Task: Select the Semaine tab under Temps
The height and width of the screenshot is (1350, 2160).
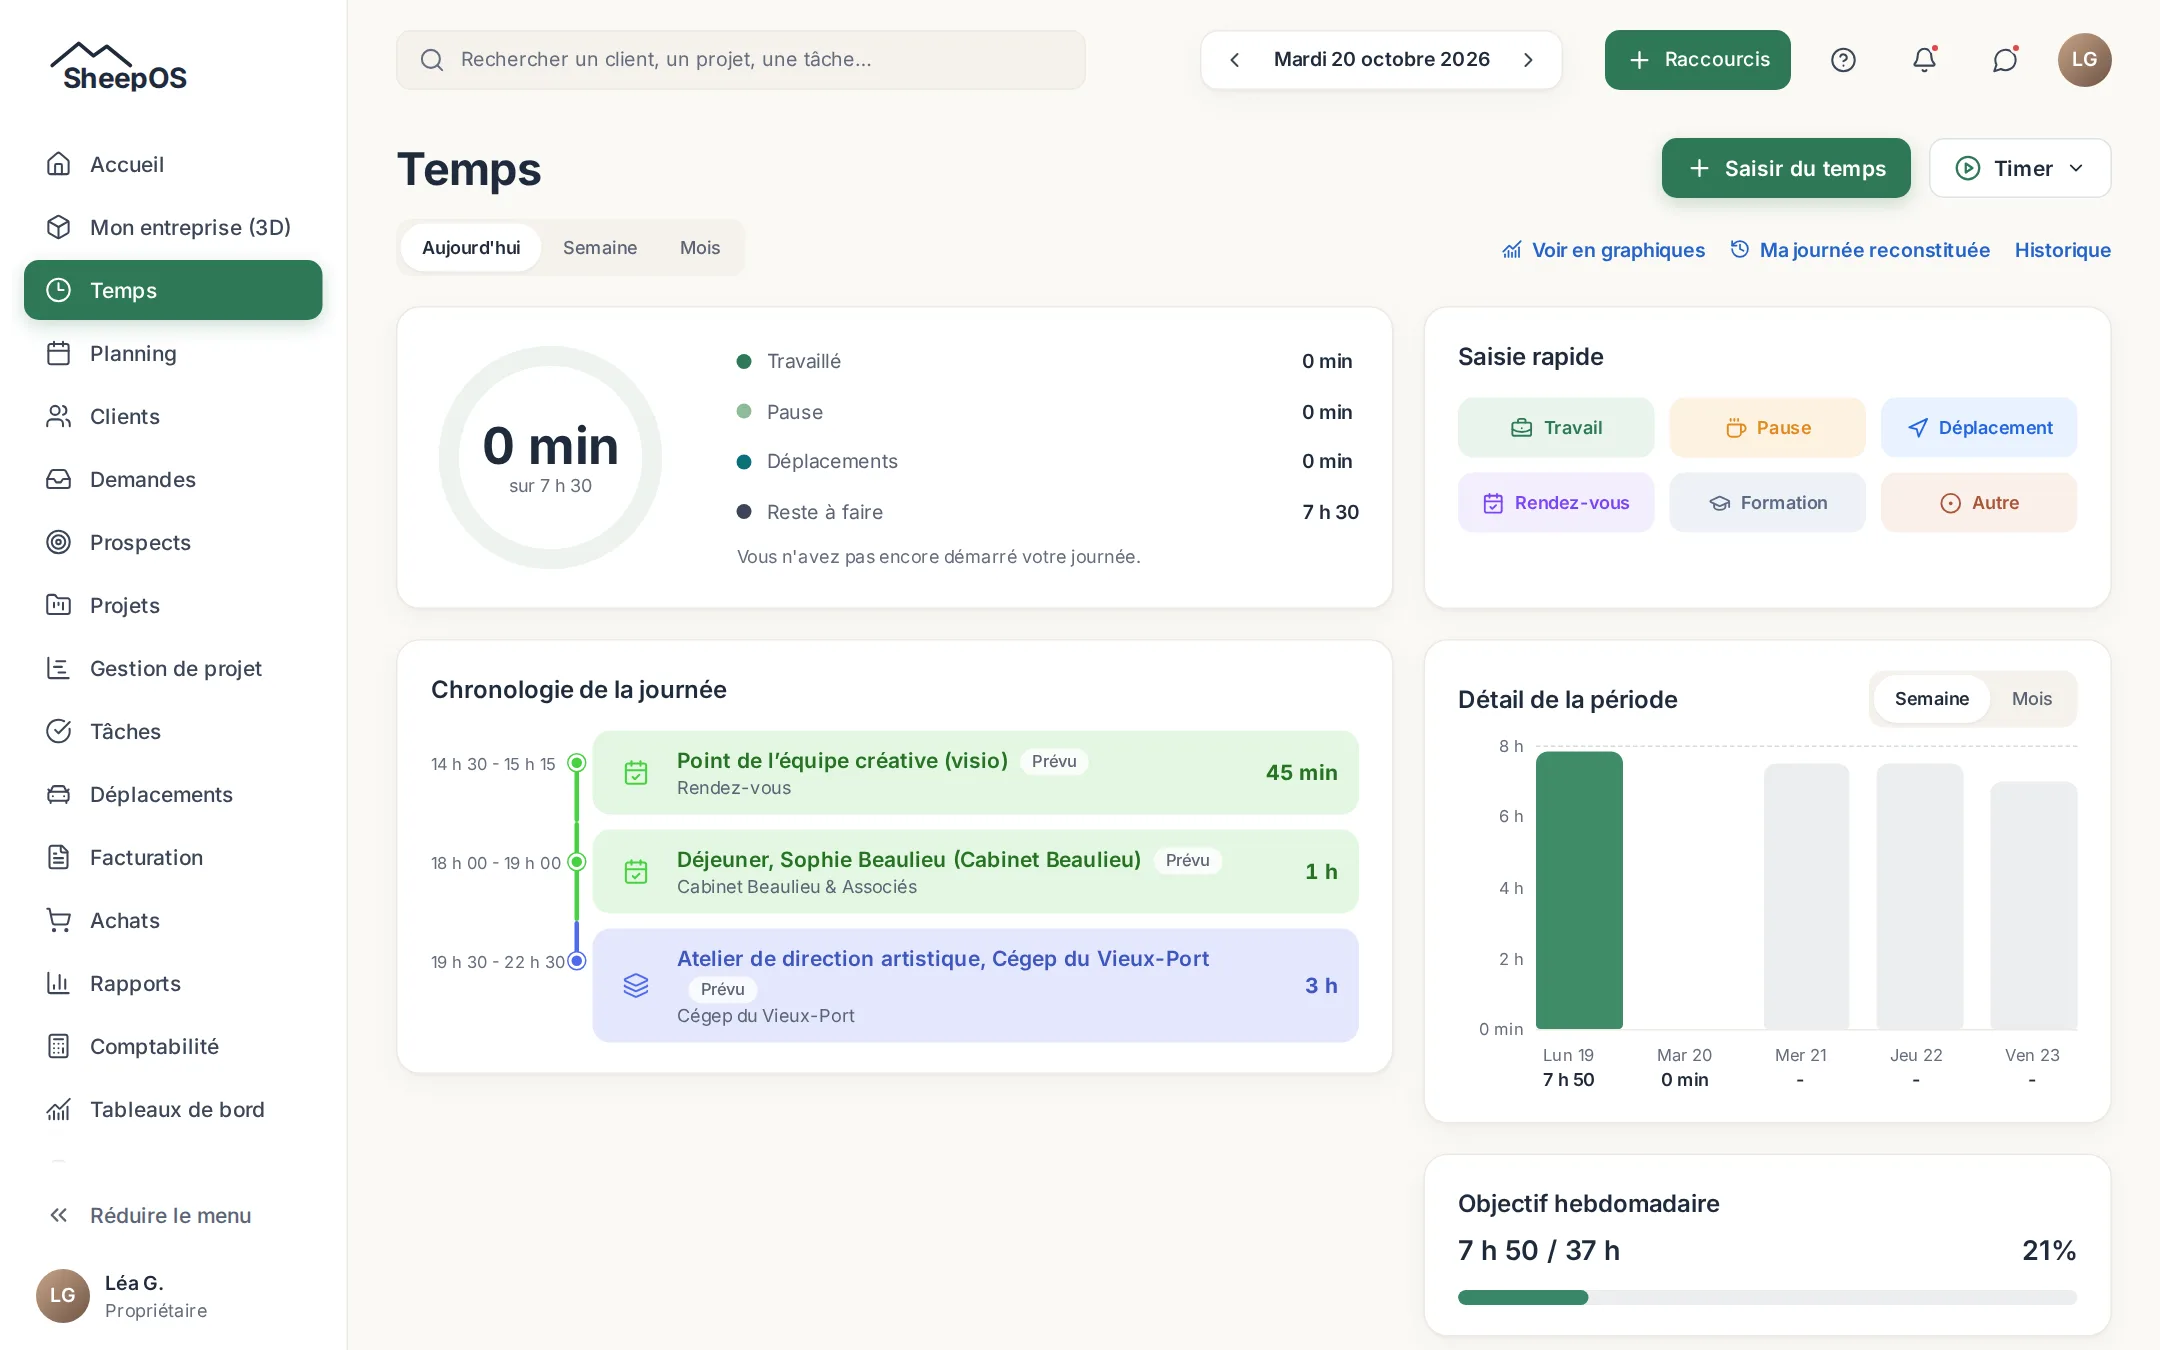Action: pyautogui.click(x=600, y=248)
